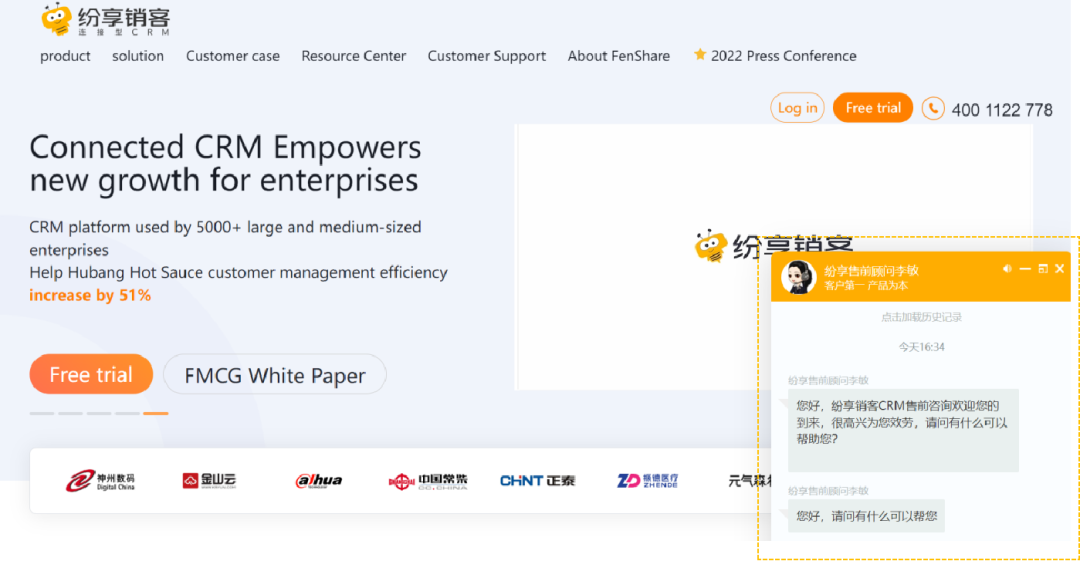Click the chat timestamp 今天16:34

[x=922, y=347]
